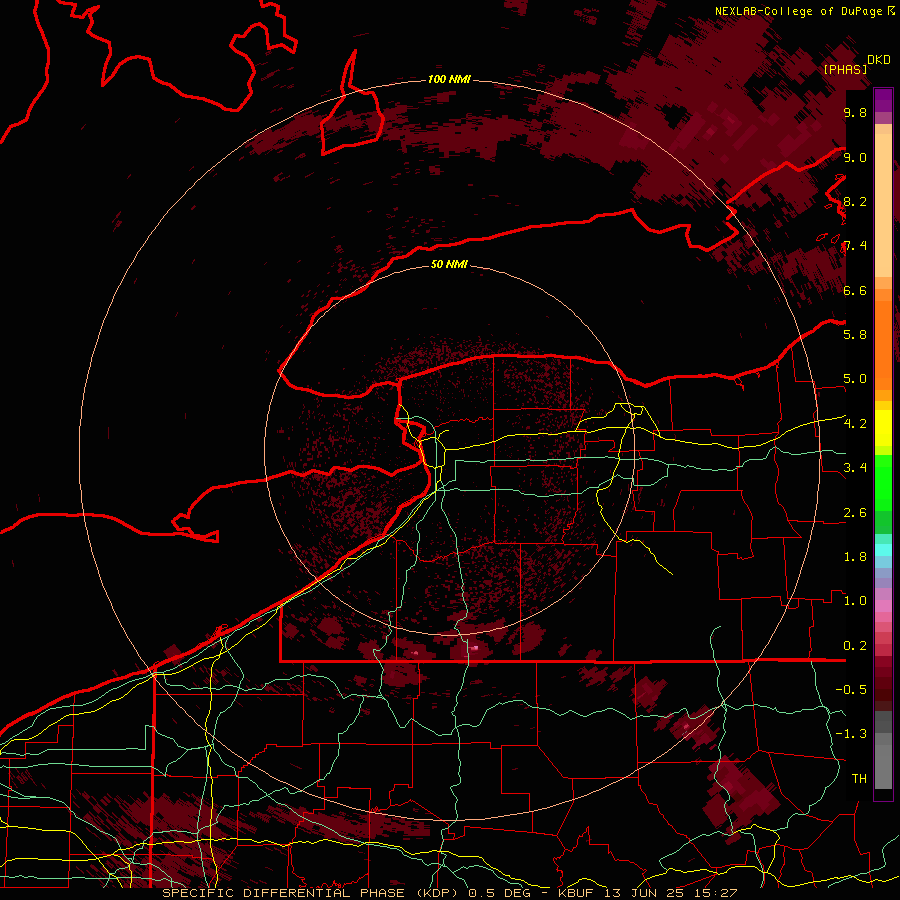Click the 6.6 value on the color scale
The image size is (900, 900).
pyautogui.click(x=855, y=290)
